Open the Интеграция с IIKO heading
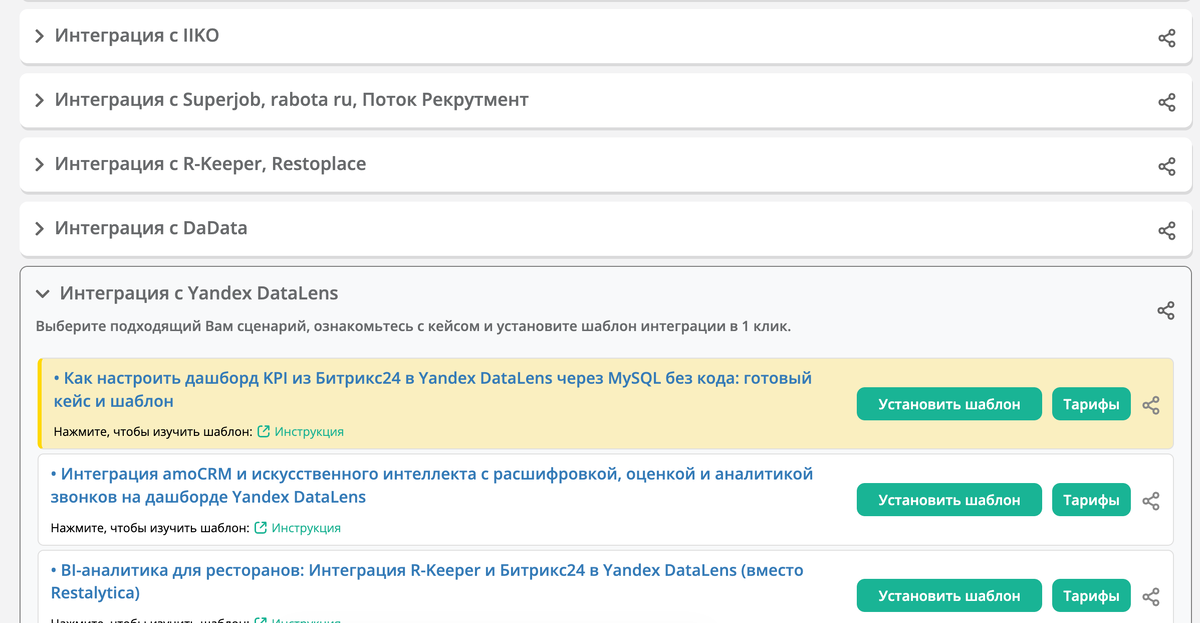 (137, 36)
